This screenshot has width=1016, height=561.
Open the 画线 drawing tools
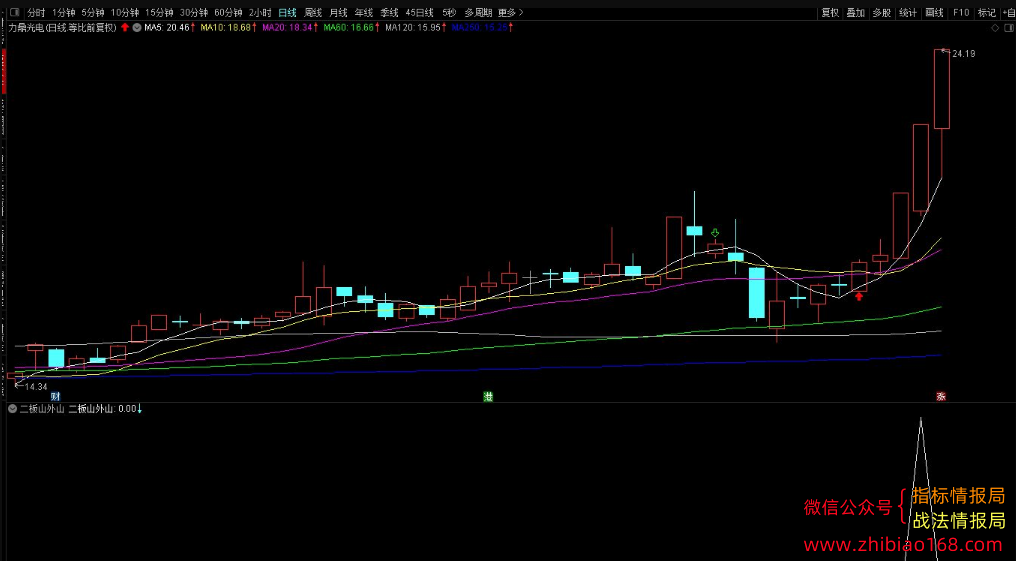934,12
